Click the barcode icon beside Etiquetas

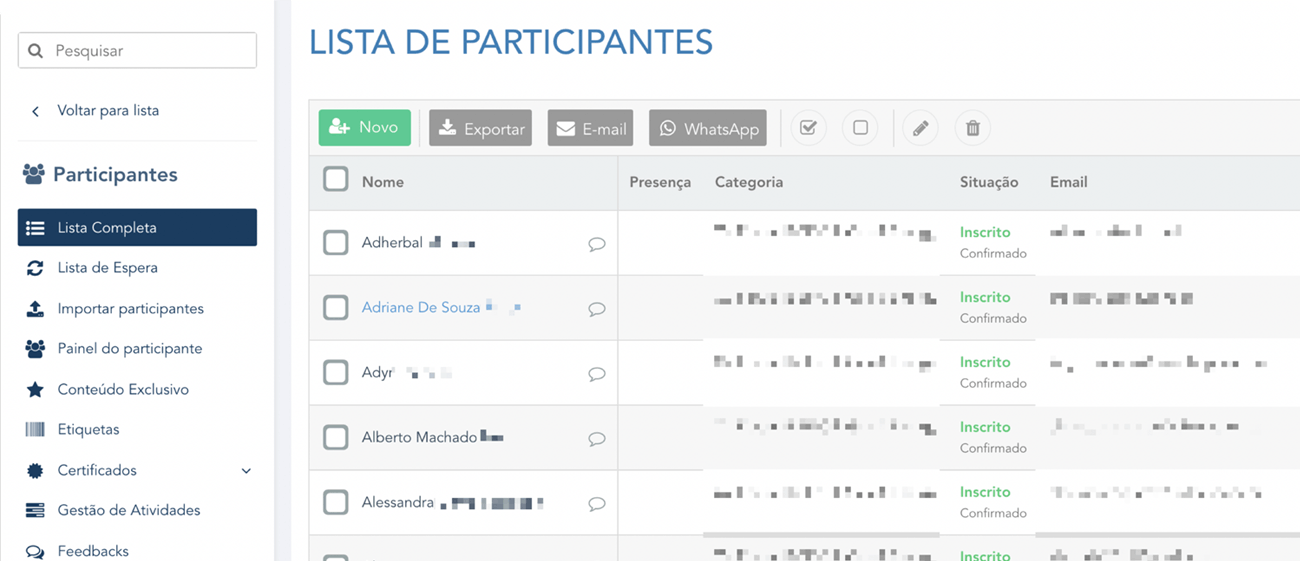point(35,430)
